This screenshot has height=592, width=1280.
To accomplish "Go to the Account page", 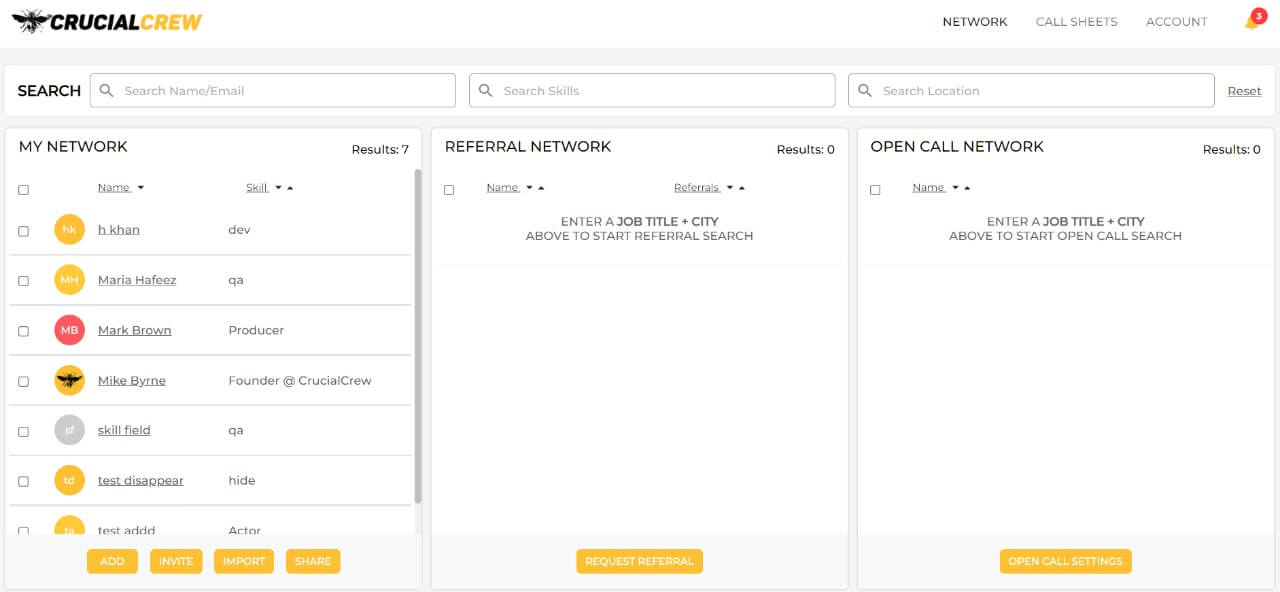I will click(1176, 22).
